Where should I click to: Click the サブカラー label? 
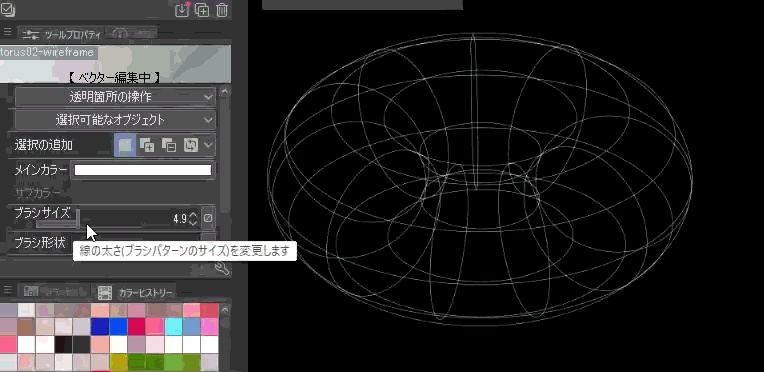38,192
